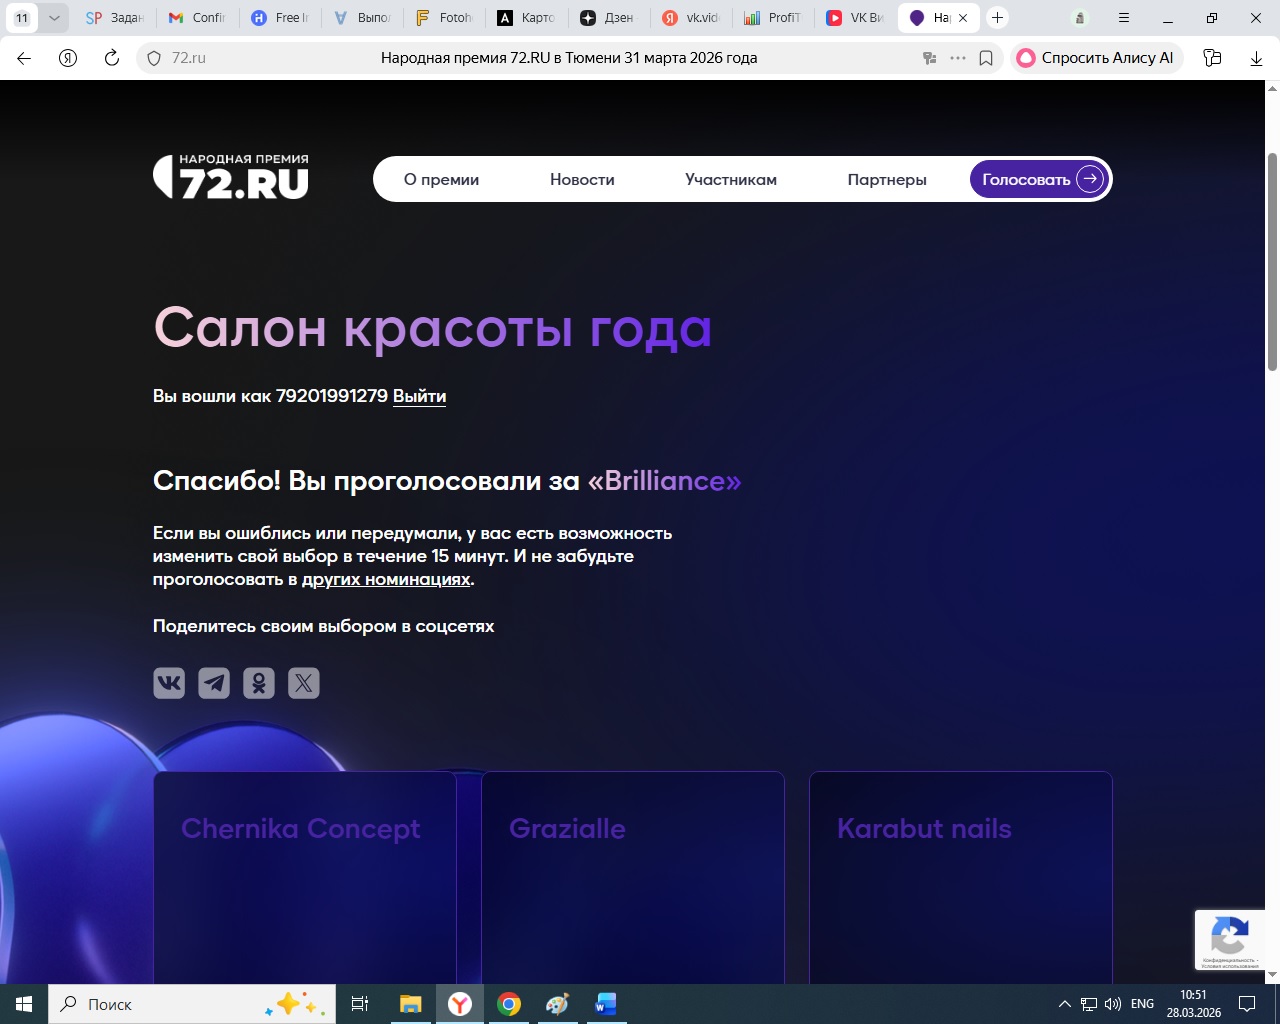Reload the current page

pos(112,58)
